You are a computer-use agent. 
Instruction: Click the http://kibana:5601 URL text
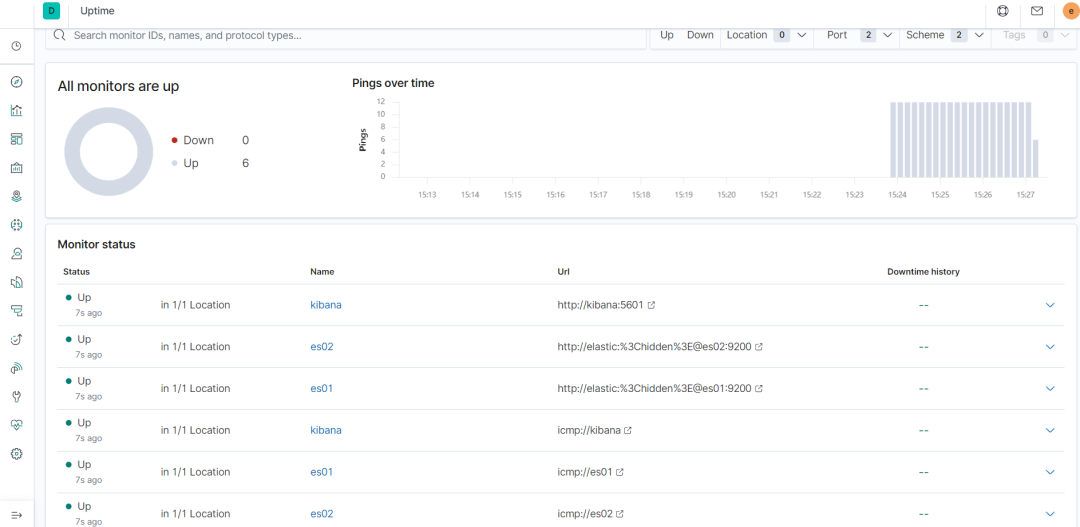coord(601,304)
